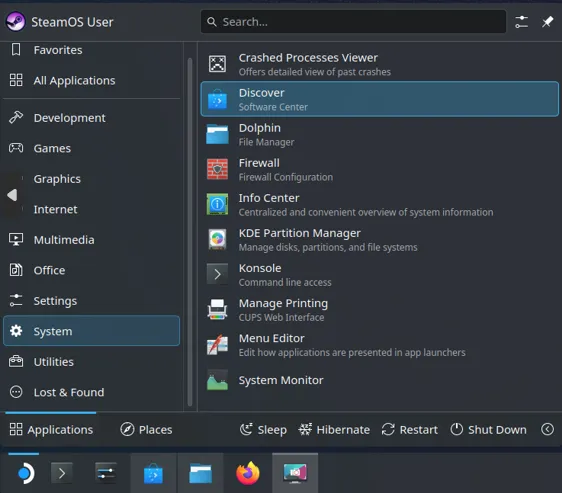Open Discover from the taskbar

[x=153, y=473]
